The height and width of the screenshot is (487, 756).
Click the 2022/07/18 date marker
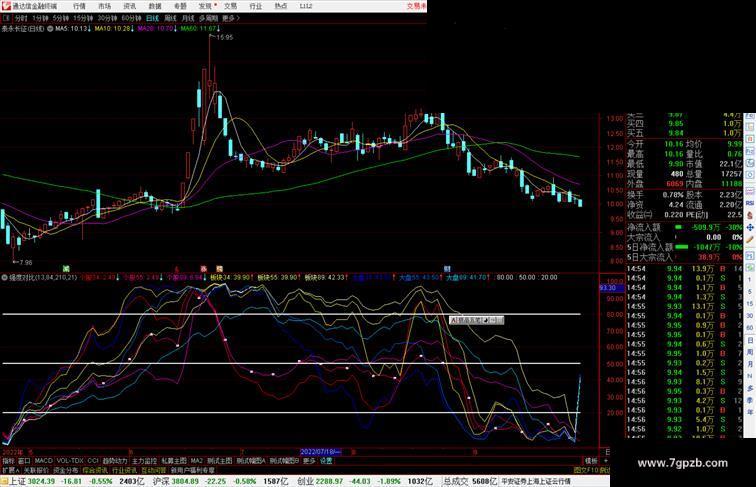[320, 452]
